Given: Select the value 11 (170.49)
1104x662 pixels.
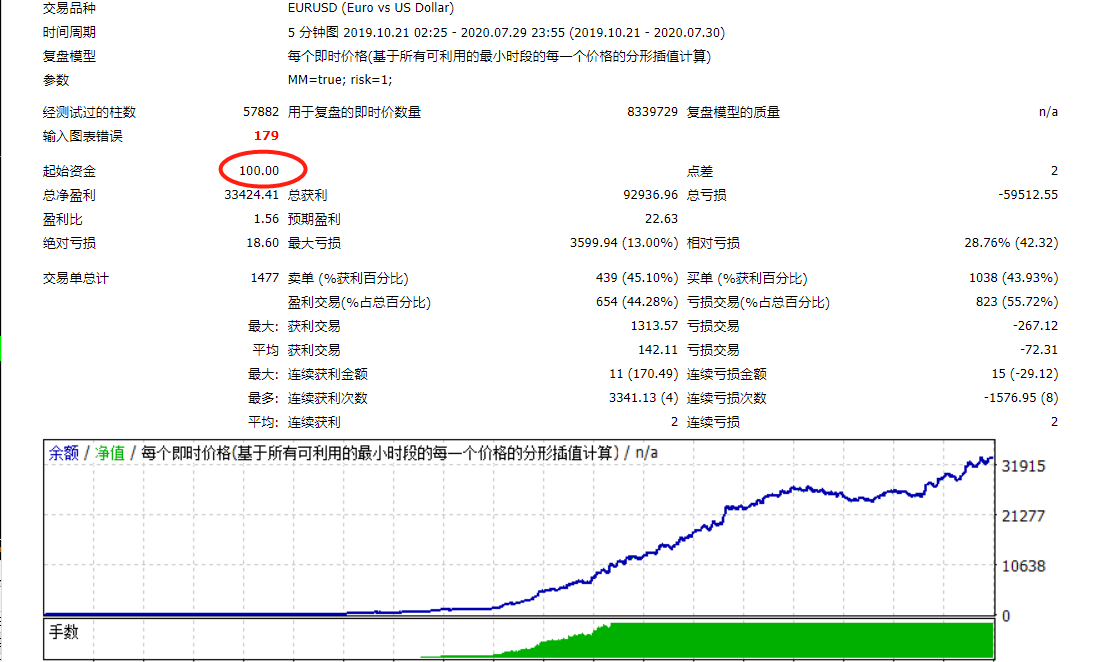Looking at the screenshot, I should (x=644, y=374).
